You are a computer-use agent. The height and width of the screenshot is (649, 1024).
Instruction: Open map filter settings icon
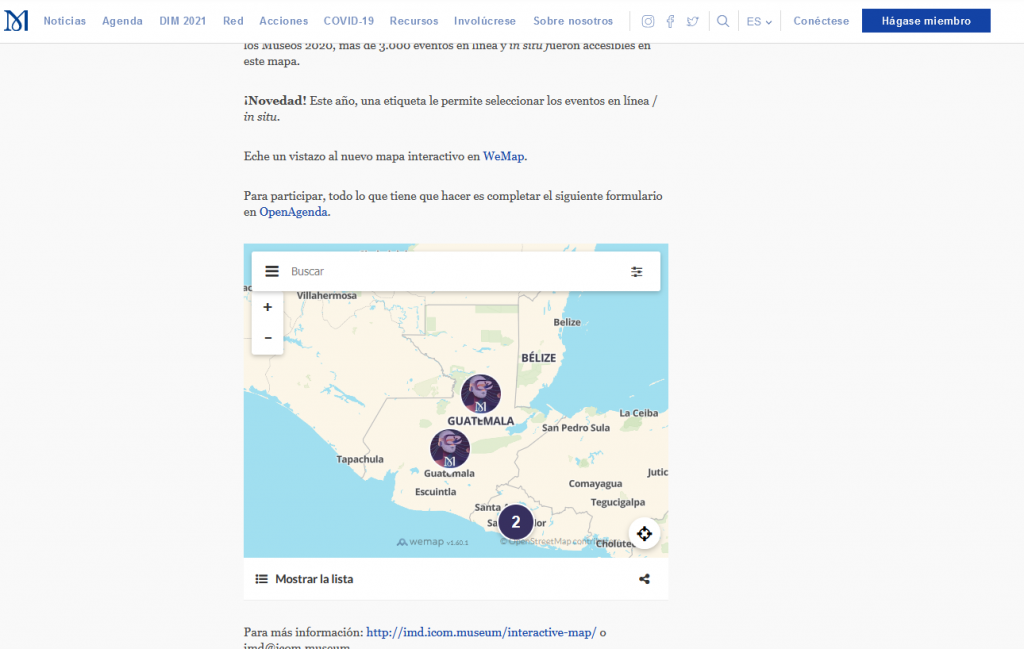[x=637, y=271]
